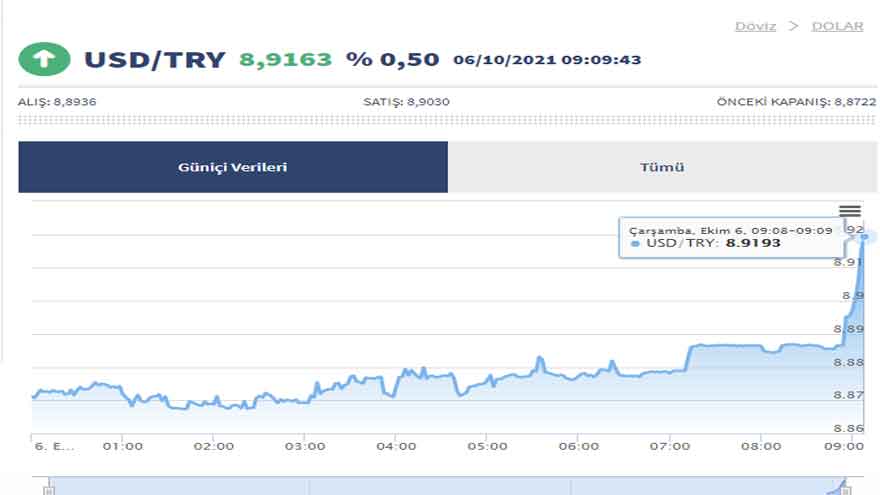Click the 09:00 x-axis label
Viewport: 880px width, 495px height.
pos(844,446)
